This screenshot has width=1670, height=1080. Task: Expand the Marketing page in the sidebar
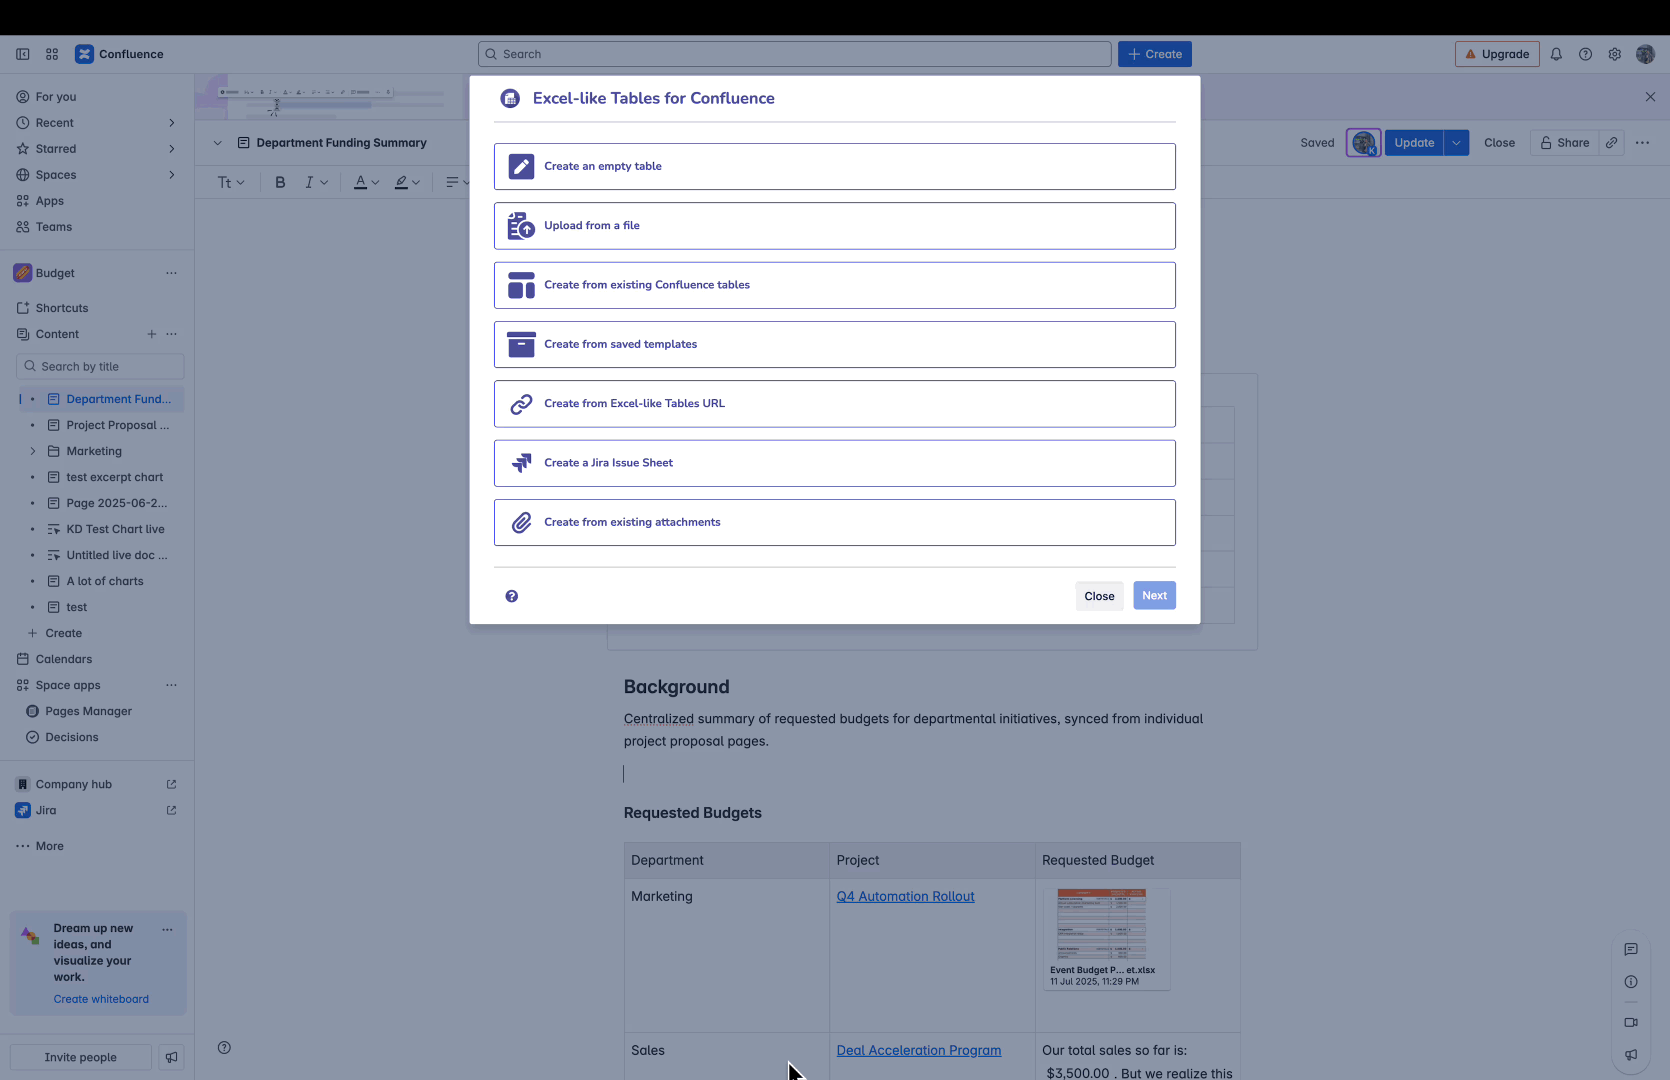coord(32,451)
